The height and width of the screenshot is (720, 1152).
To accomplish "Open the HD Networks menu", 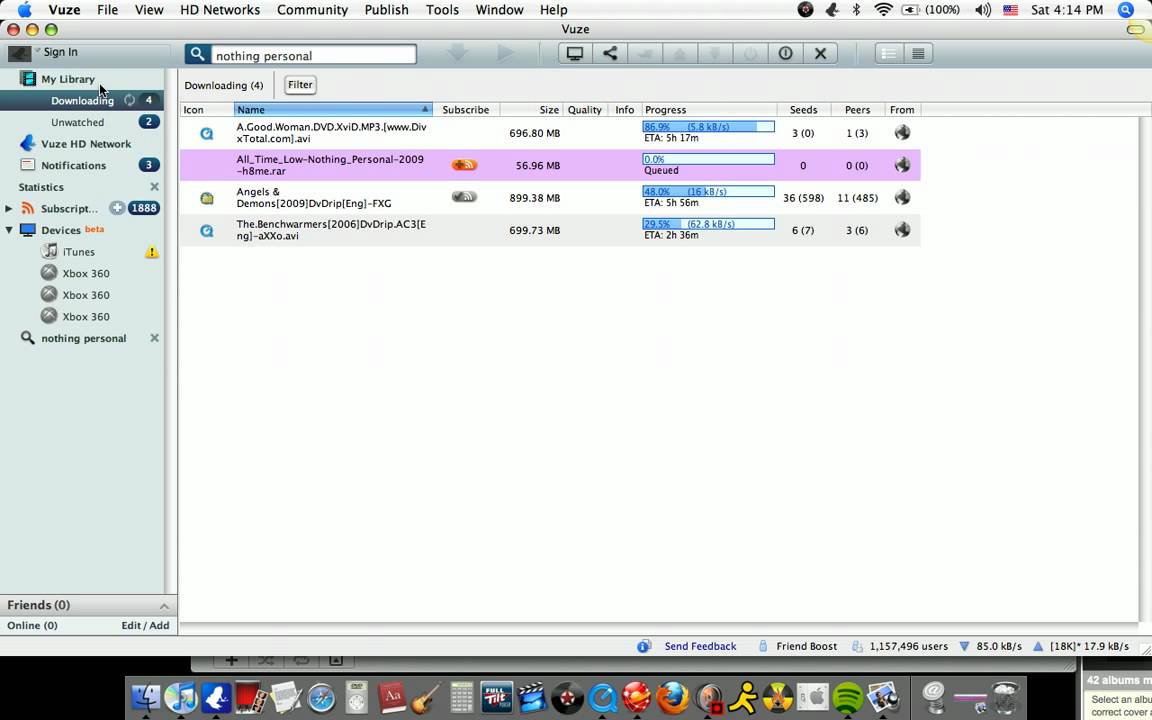I will point(220,10).
